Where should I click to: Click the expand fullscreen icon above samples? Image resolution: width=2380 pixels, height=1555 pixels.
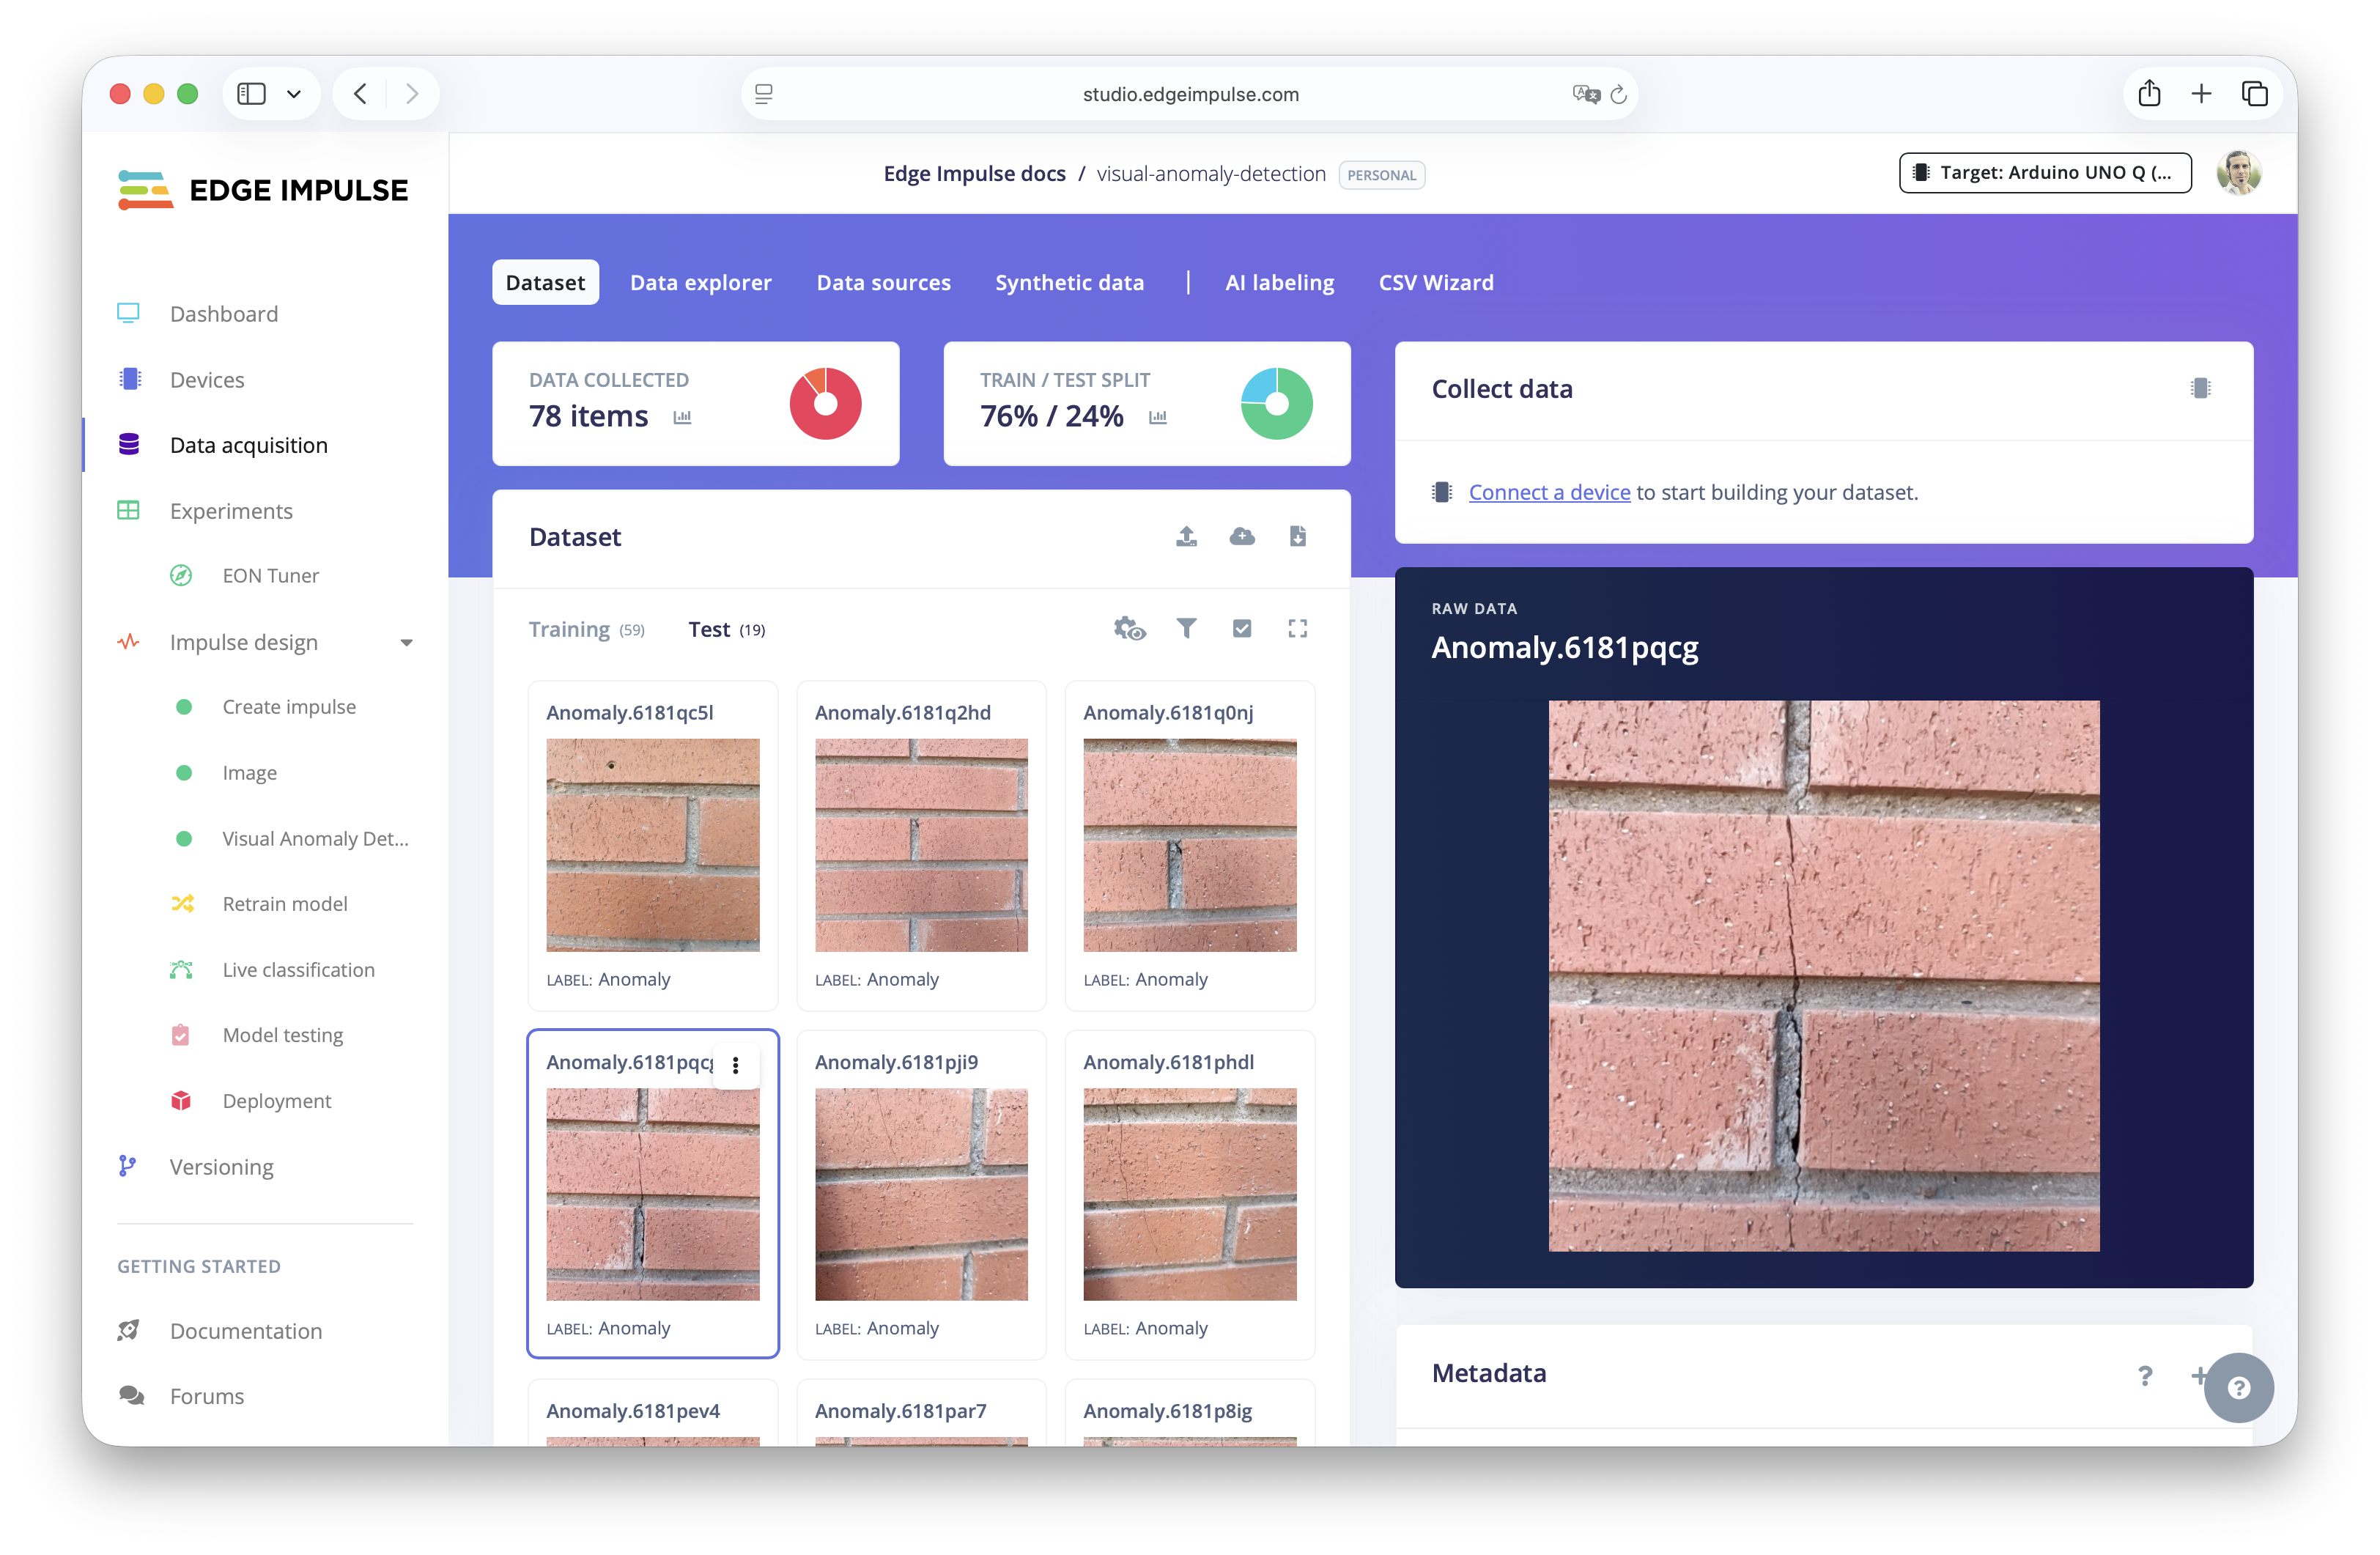tap(1297, 628)
